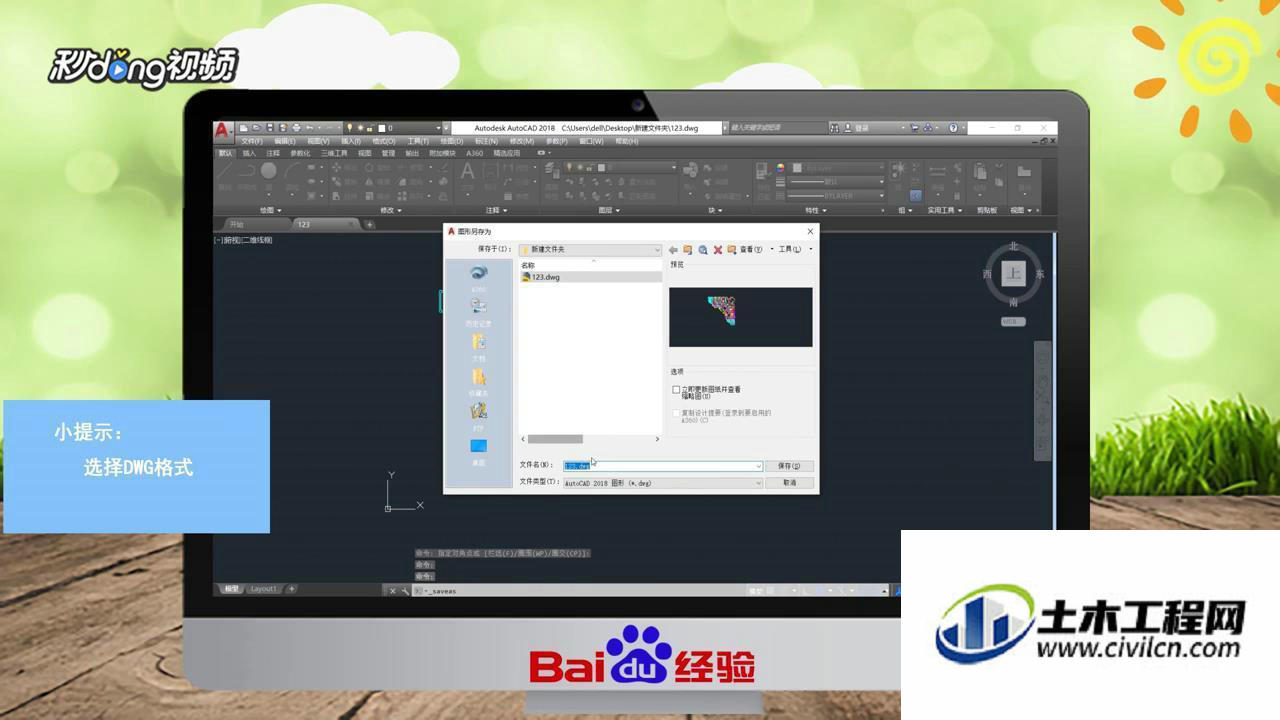This screenshot has height=720, width=1280.
Task: Open 收藏夹 in the dialog sidebar
Action: (479, 381)
